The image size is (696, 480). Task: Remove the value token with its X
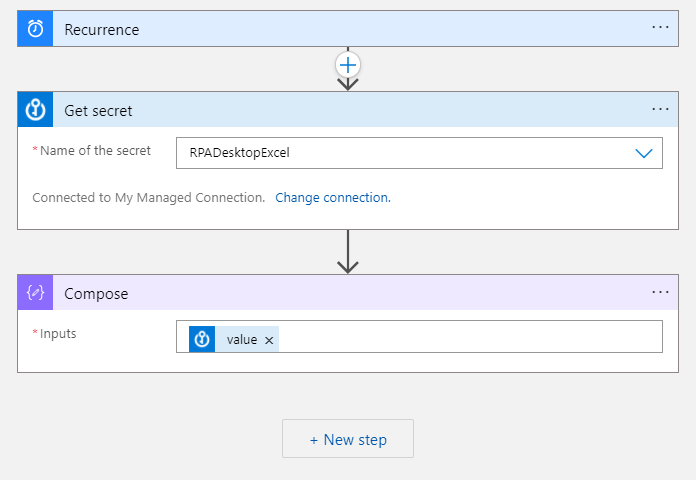click(x=269, y=340)
